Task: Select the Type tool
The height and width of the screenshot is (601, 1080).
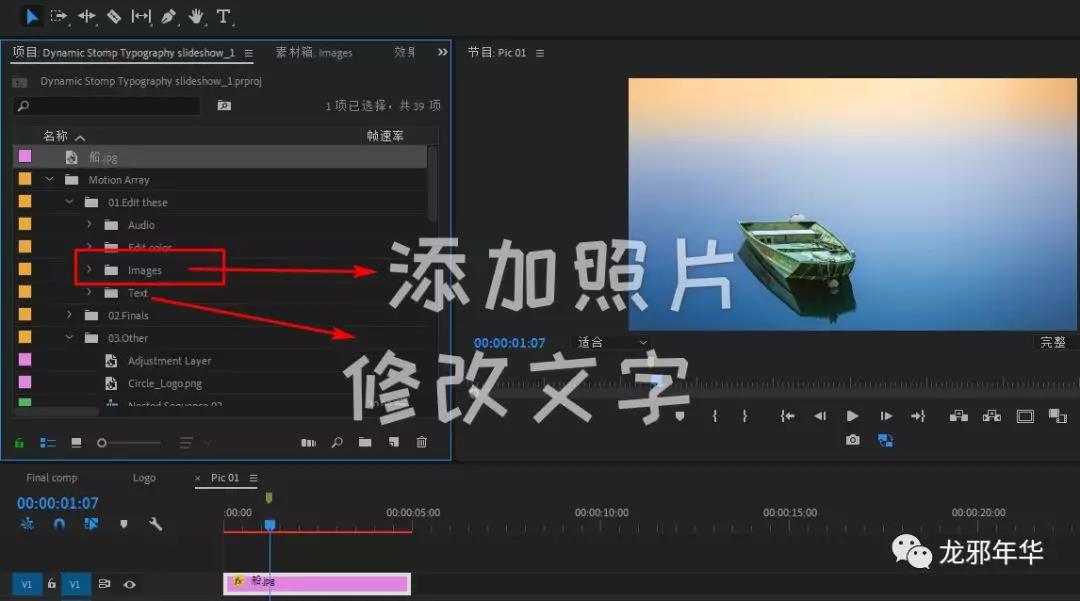Action: click(x=223, y=16)
